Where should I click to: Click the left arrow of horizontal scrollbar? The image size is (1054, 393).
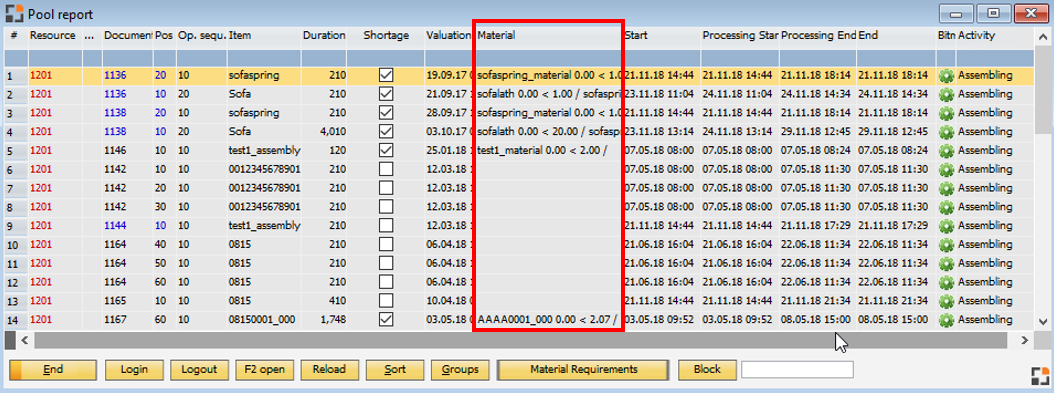point(25,341)
